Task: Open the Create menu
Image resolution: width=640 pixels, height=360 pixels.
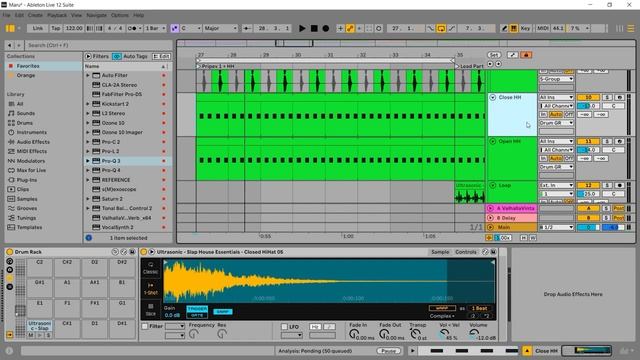Action: [35, 15]
